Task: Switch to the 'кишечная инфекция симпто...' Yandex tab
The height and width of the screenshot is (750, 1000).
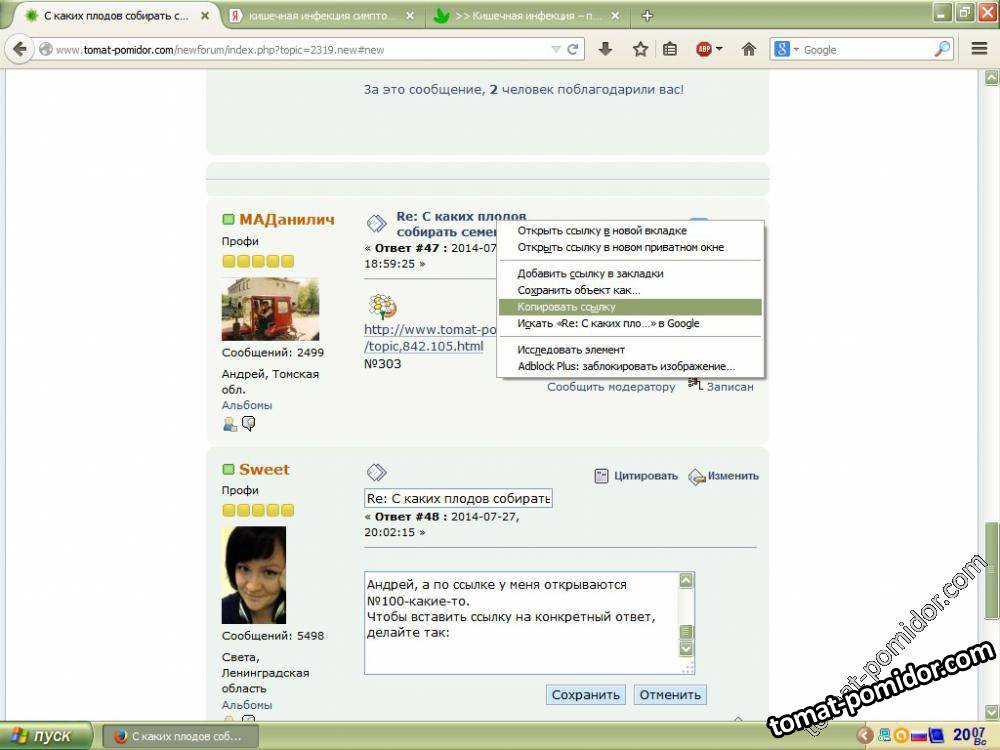Action: 320,16
